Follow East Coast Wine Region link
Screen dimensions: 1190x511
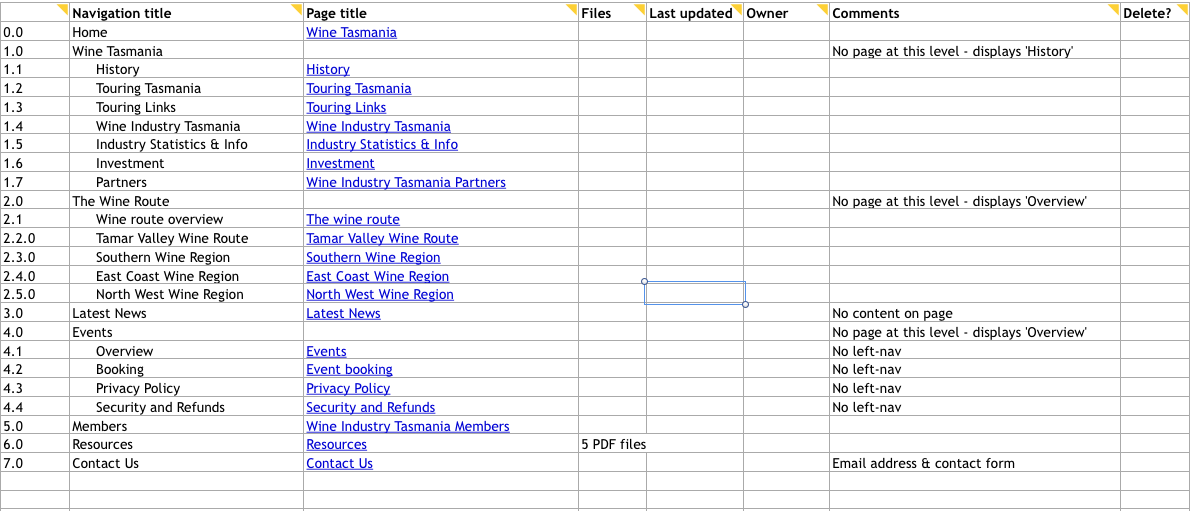tap(378, 276)
